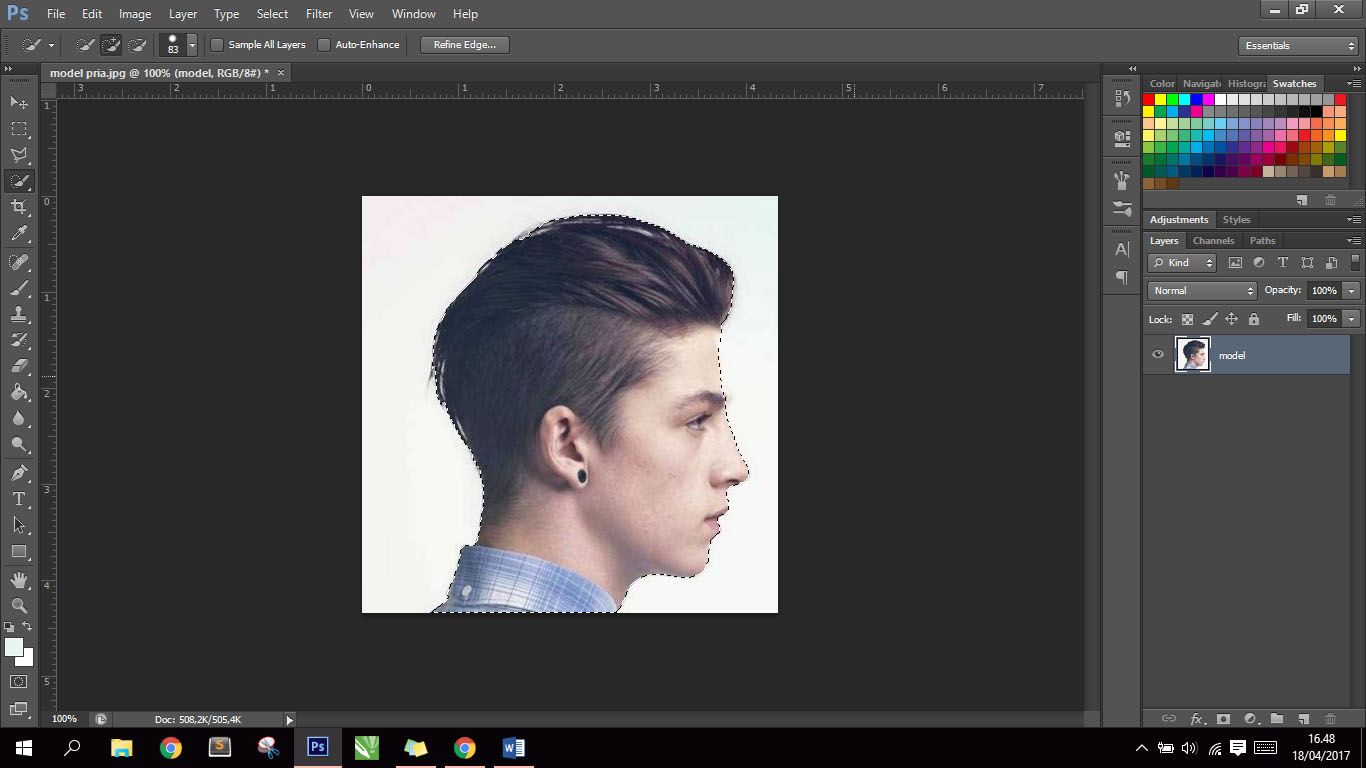
Task: Open the blending mode dropdown showing Normal
Action: coord(1200,290)
